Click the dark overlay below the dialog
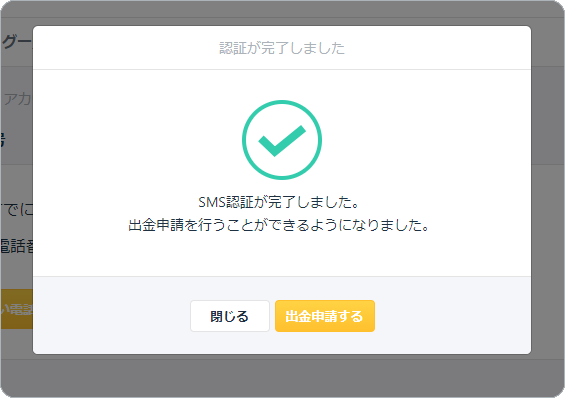This screenshot has height=398, width=565. click(x=282, y=376)
